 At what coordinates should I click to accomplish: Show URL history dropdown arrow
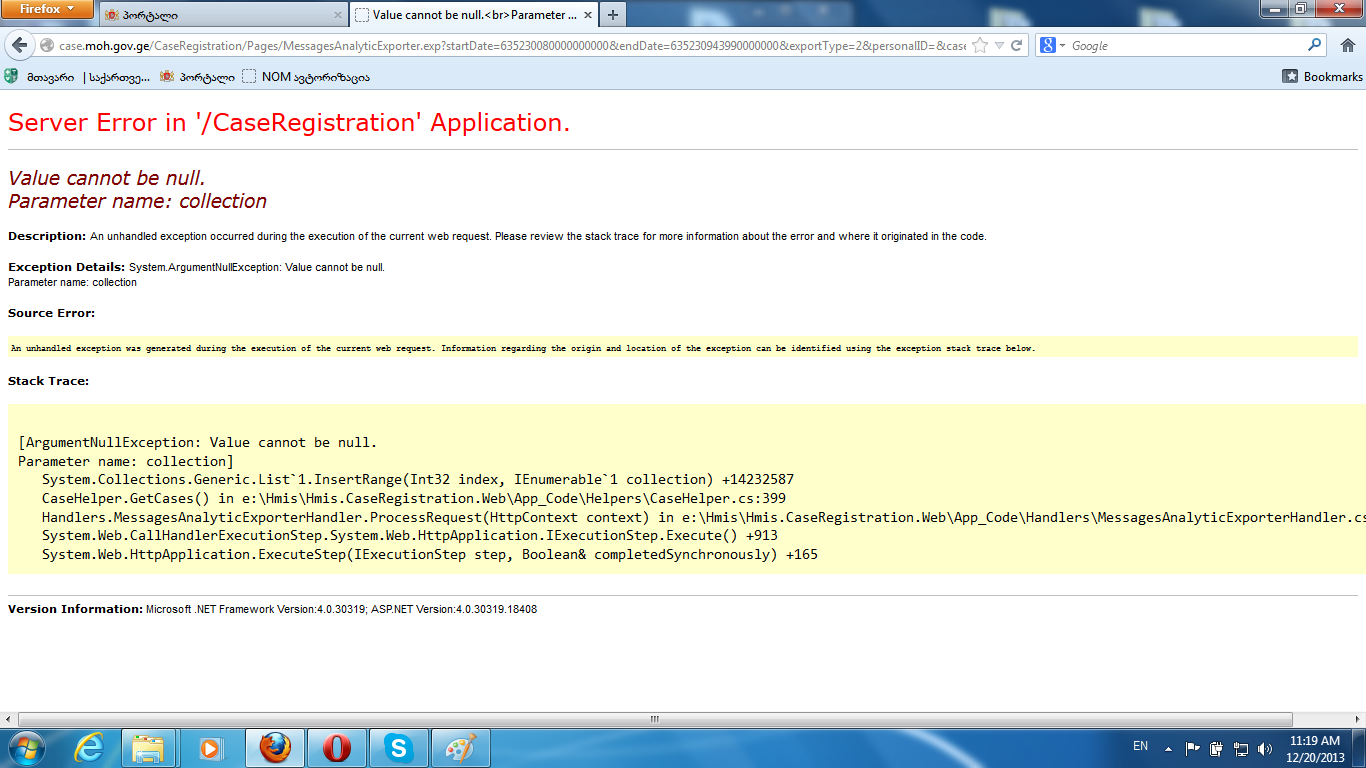999,46
